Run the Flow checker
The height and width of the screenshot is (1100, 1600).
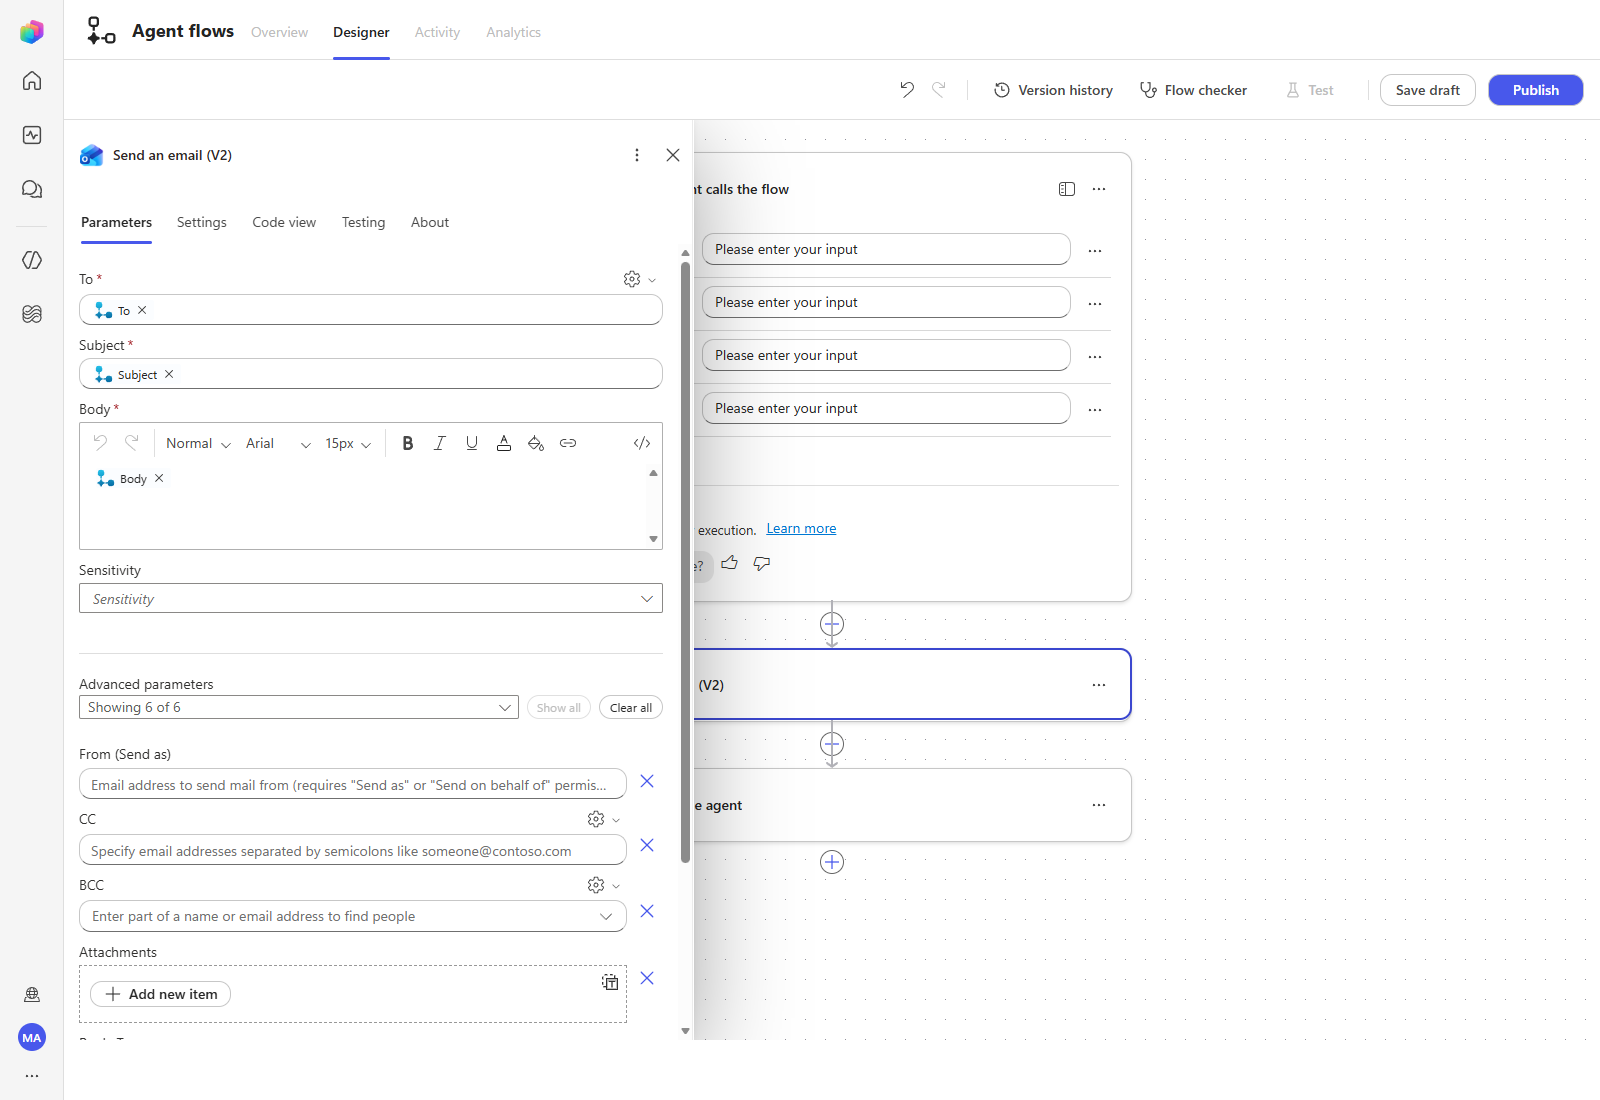1194,90
